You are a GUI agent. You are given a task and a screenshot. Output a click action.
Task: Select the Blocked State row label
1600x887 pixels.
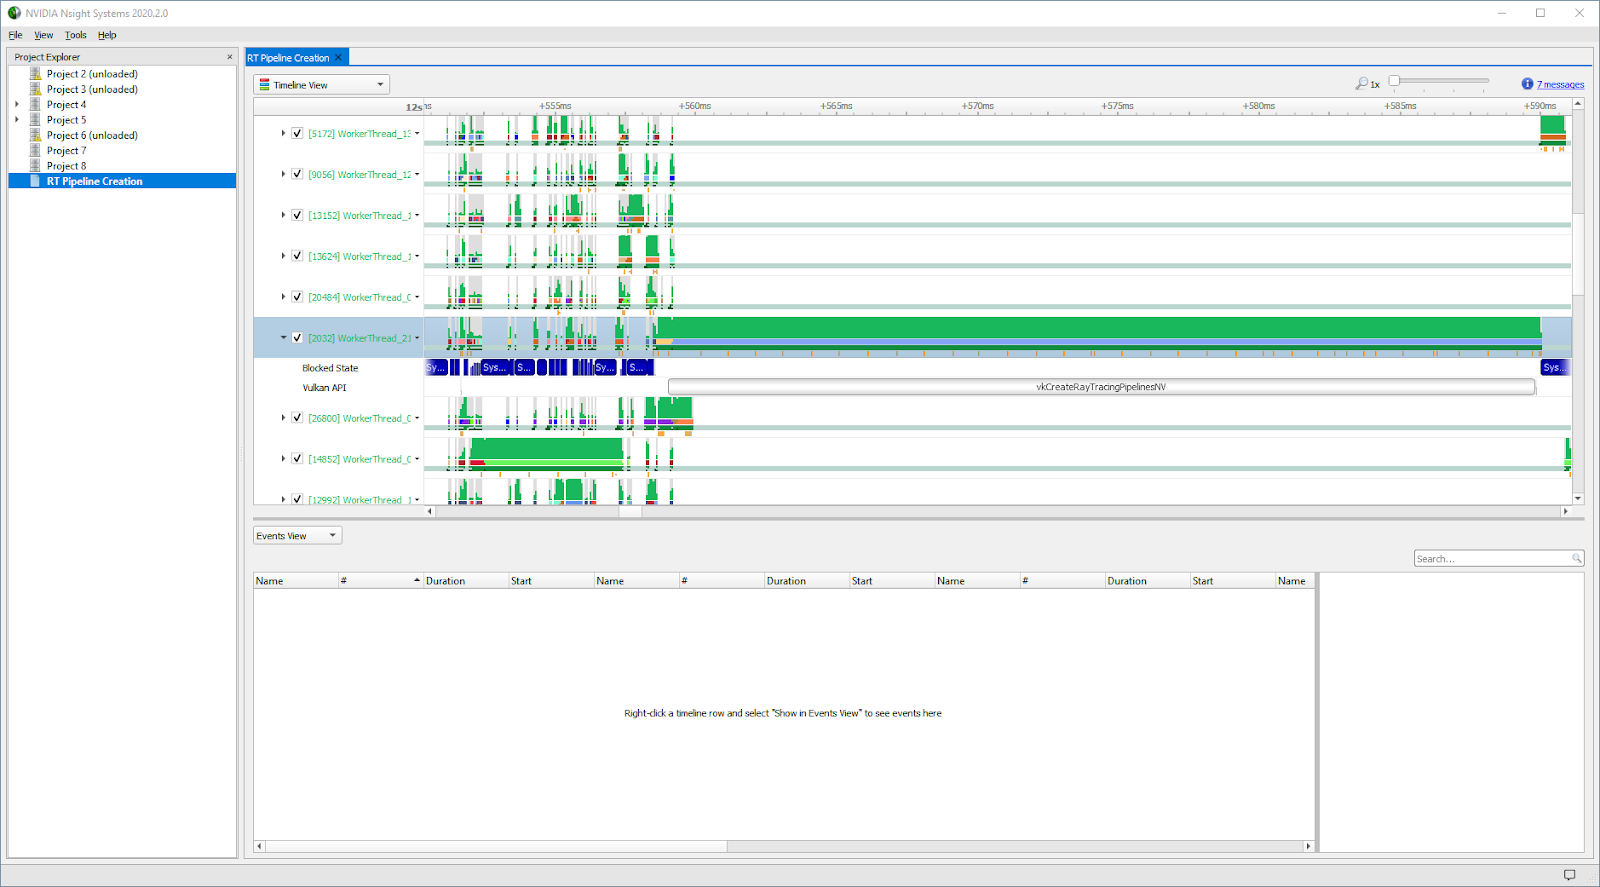coord(330,368)
